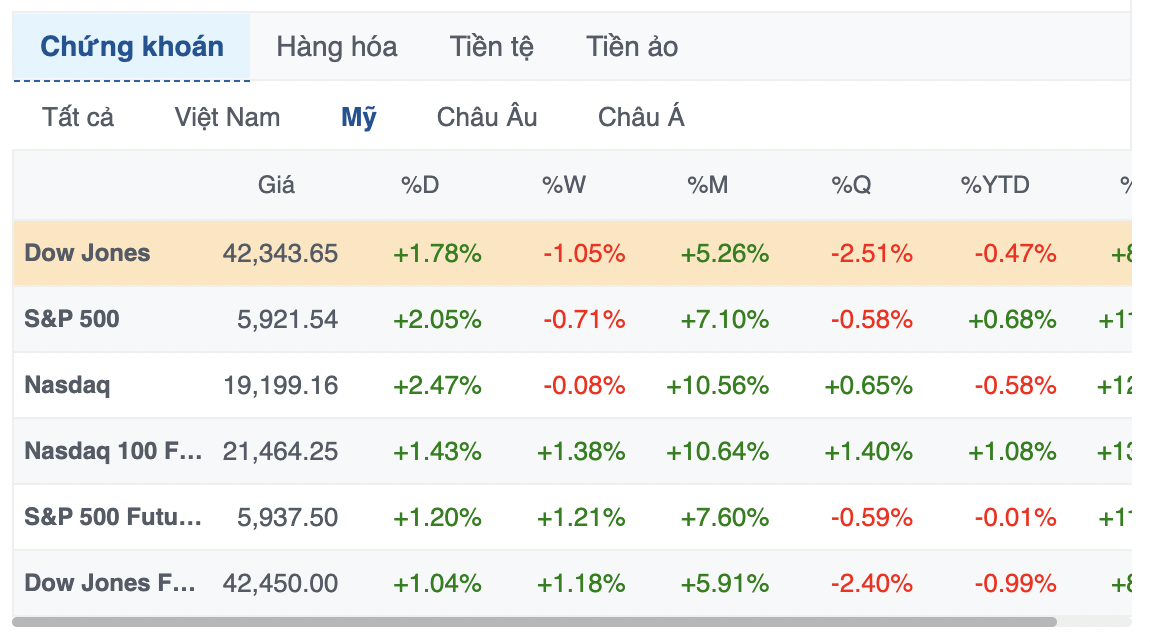The width and height of the screenshot is (1150, 642).
Task: Click the horizontal scrollbar below the table
Action: [x=534, y=622]
